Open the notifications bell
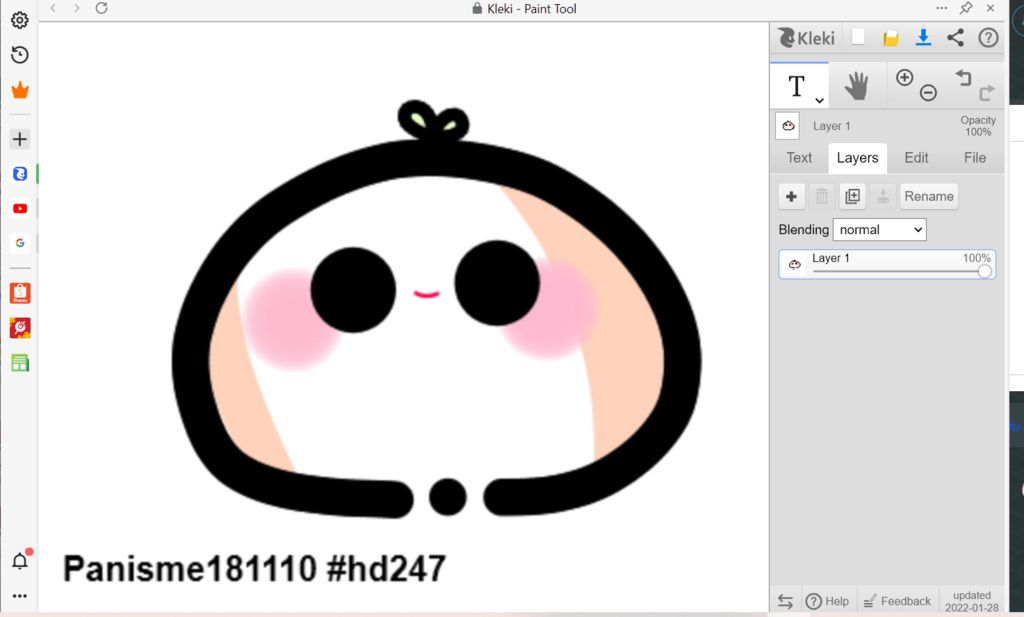 [20, 561]
